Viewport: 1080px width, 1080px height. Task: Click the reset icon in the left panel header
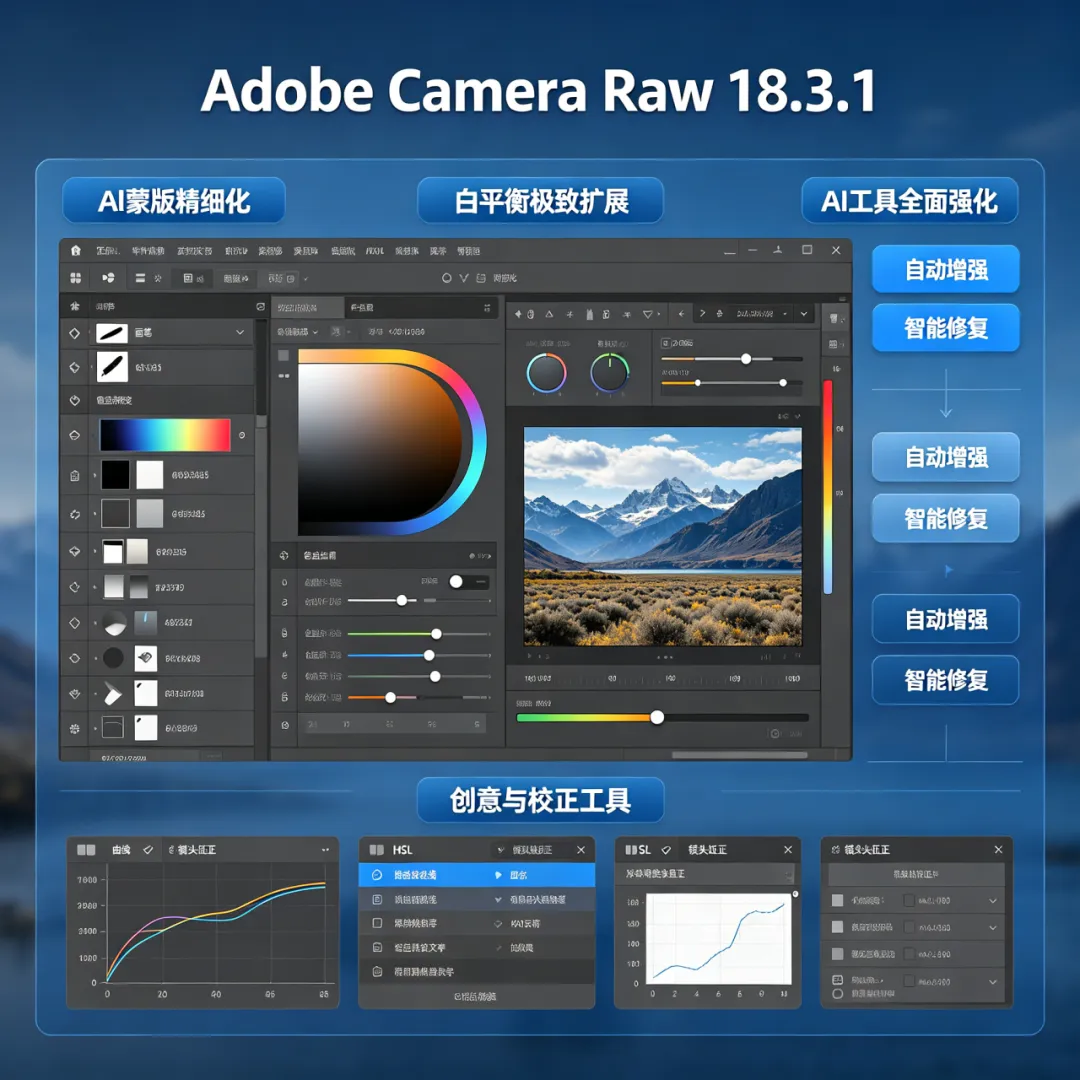(x=260, y=306)
